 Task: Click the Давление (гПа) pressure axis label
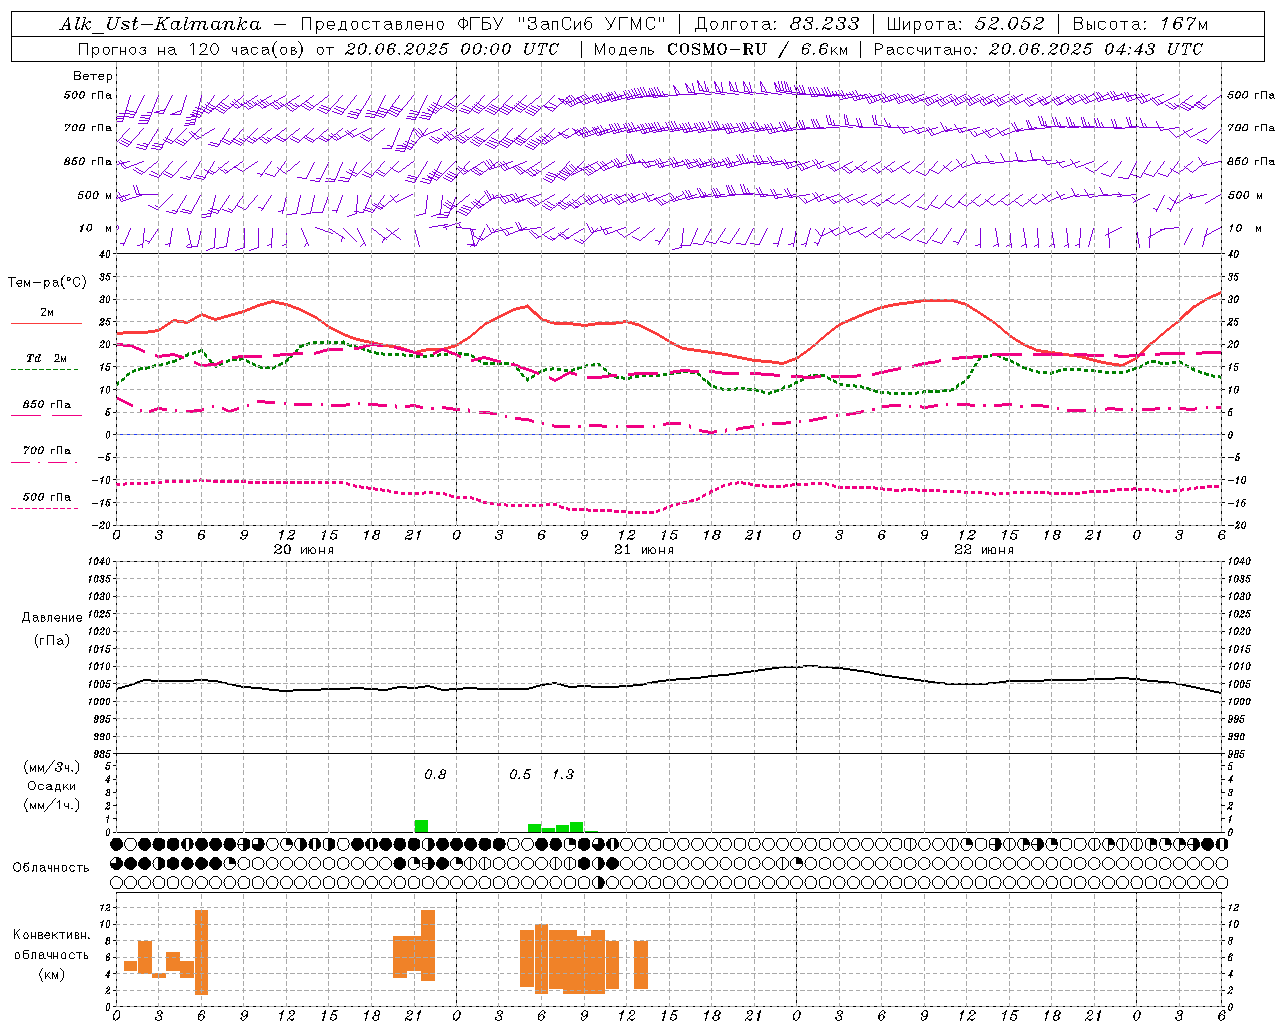tap(52, 629)
